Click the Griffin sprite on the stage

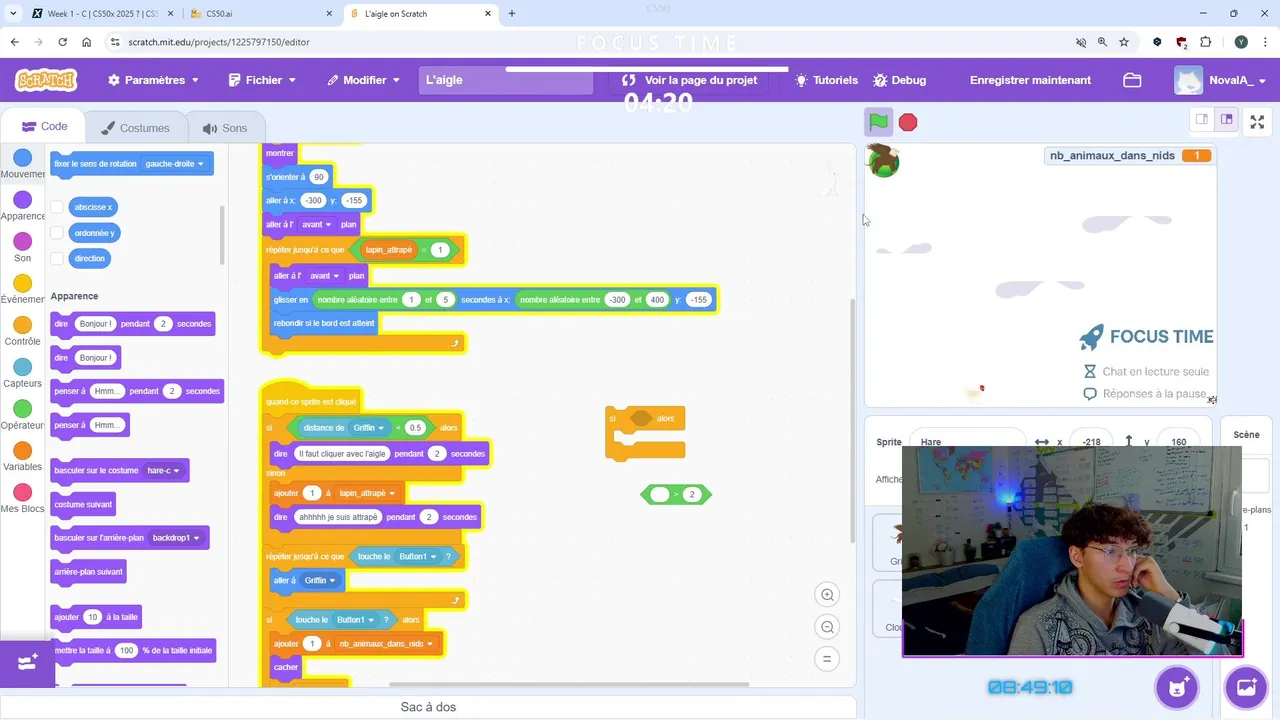(883, 160)
